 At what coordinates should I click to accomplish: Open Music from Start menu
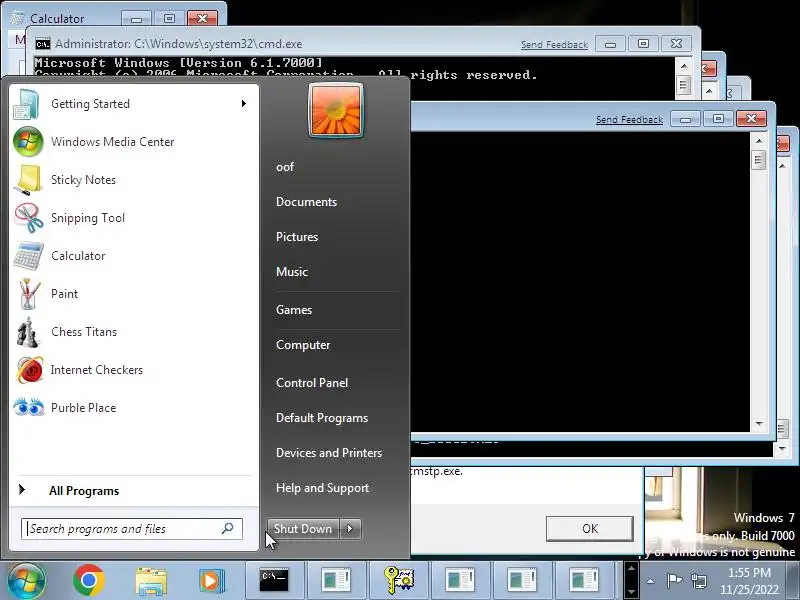click(292, 271)
